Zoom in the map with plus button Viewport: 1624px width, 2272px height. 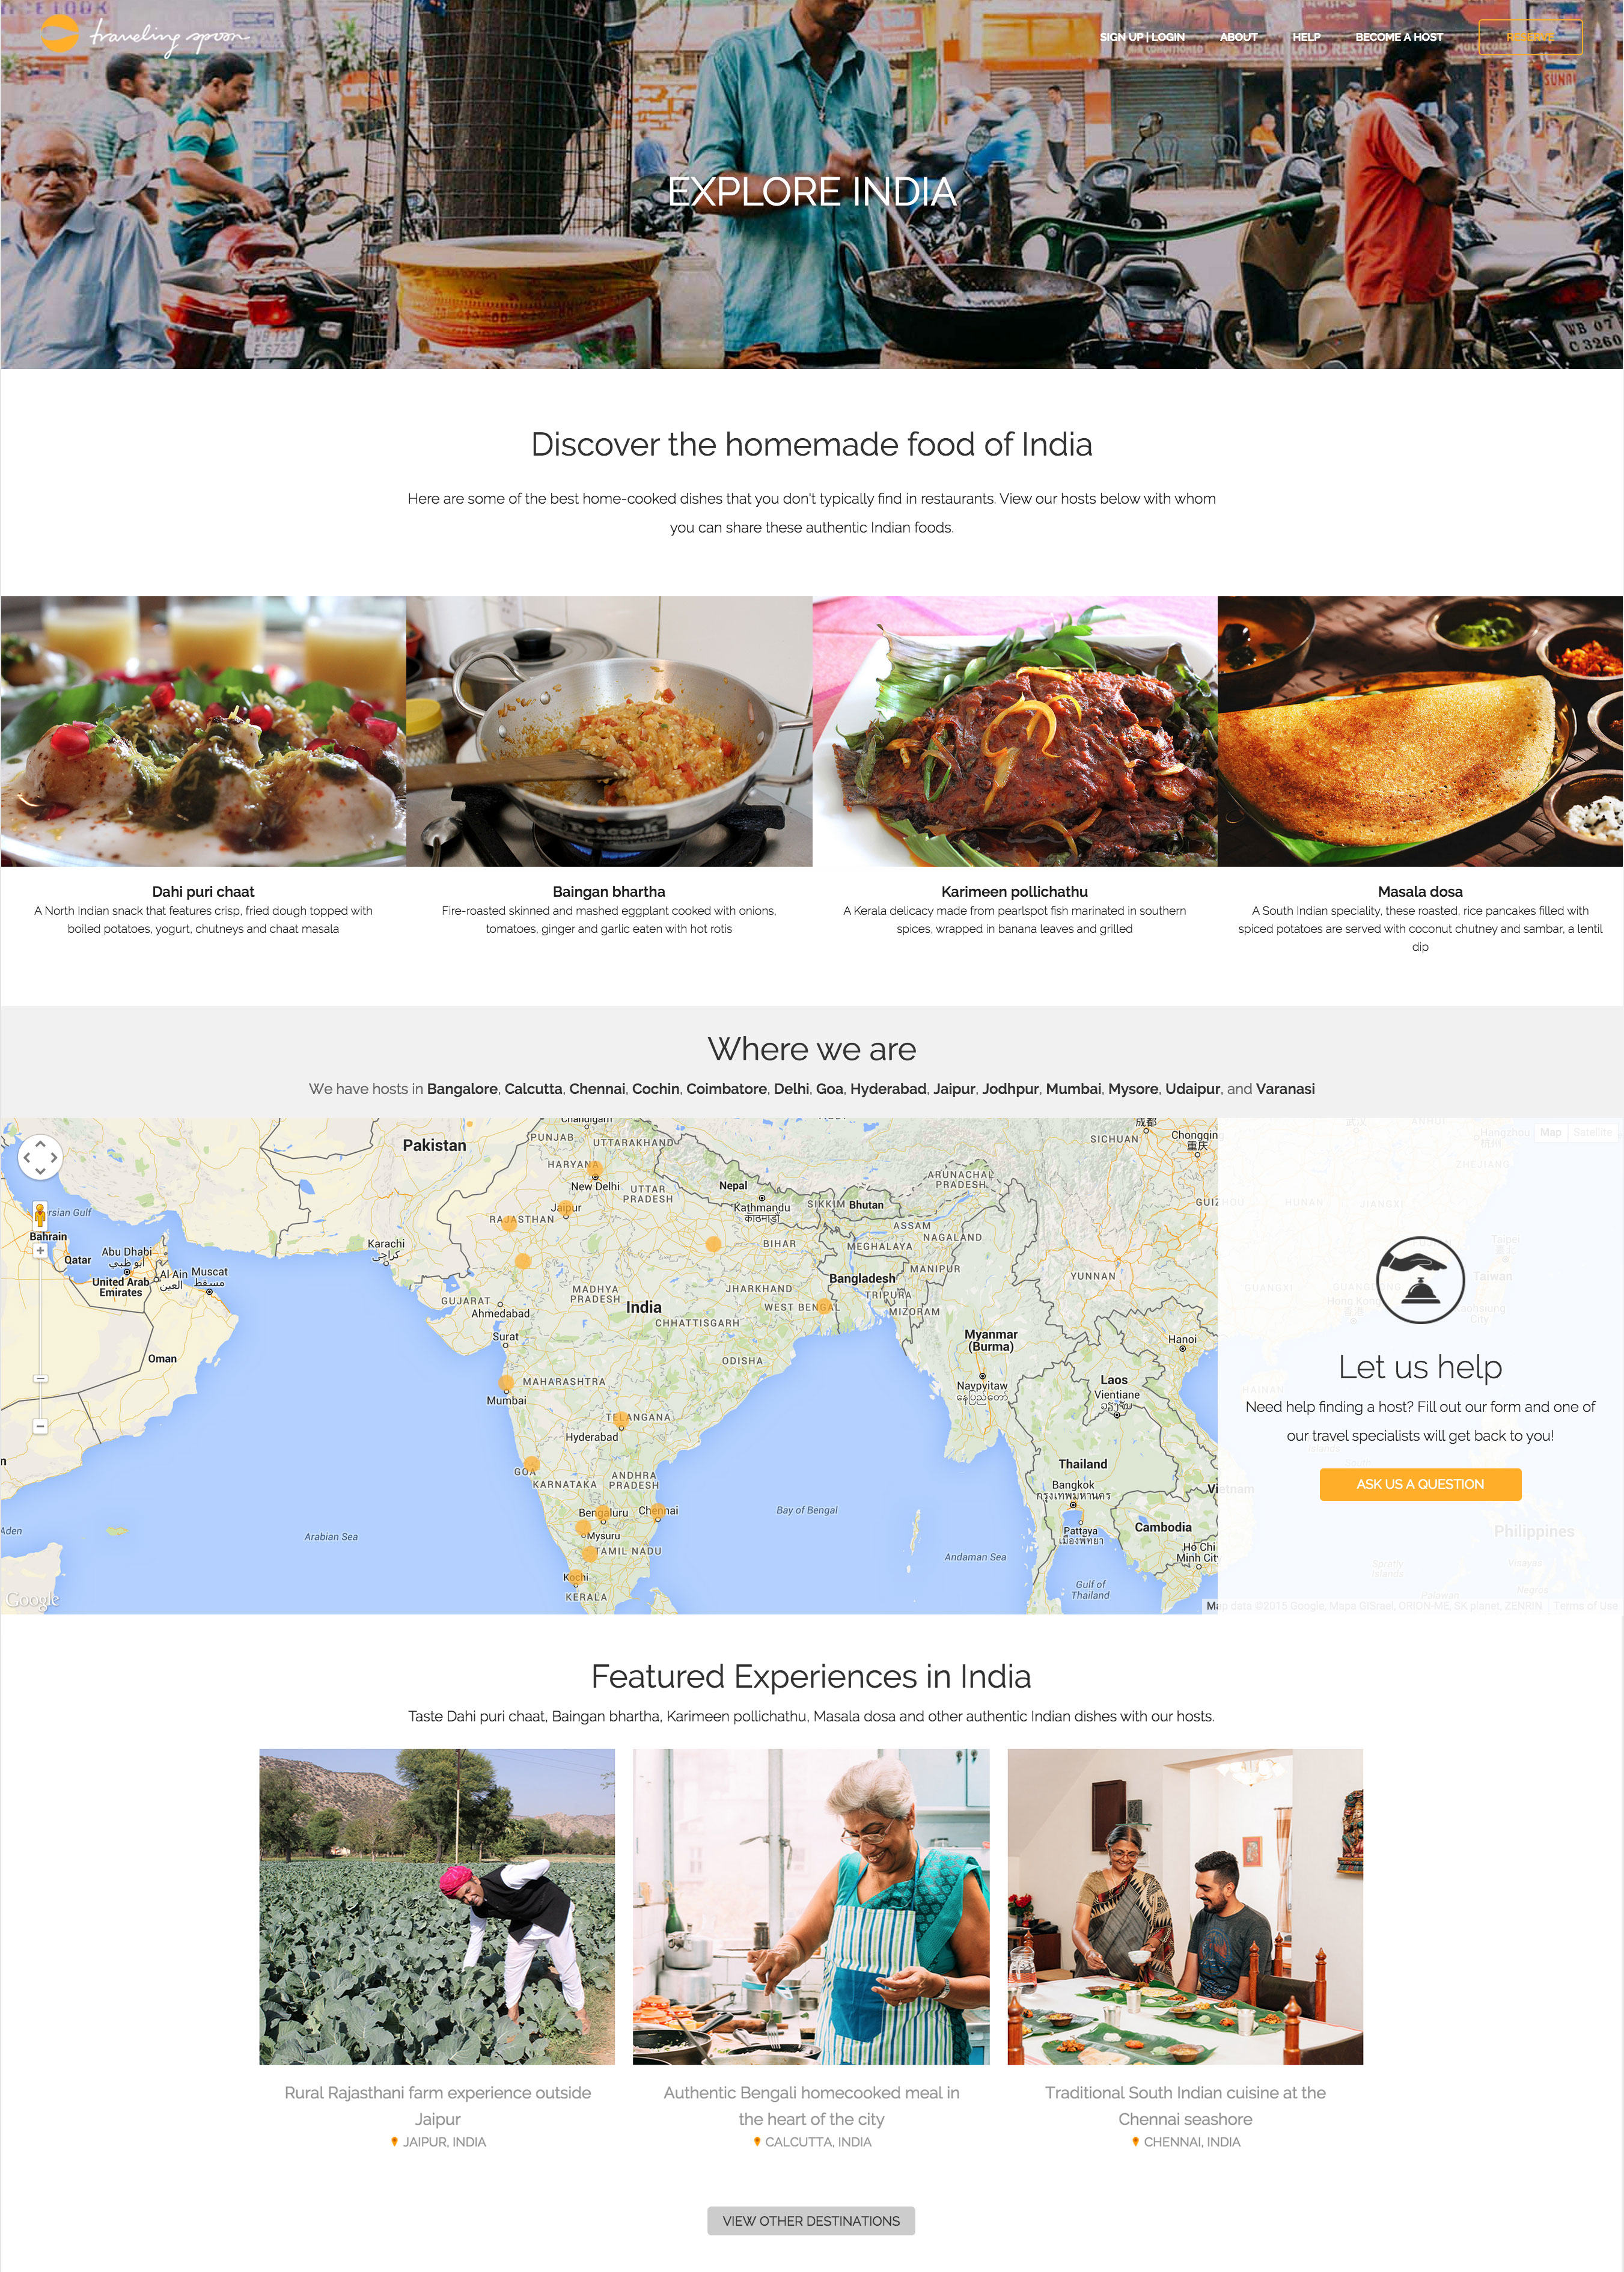coord(40,1250)
